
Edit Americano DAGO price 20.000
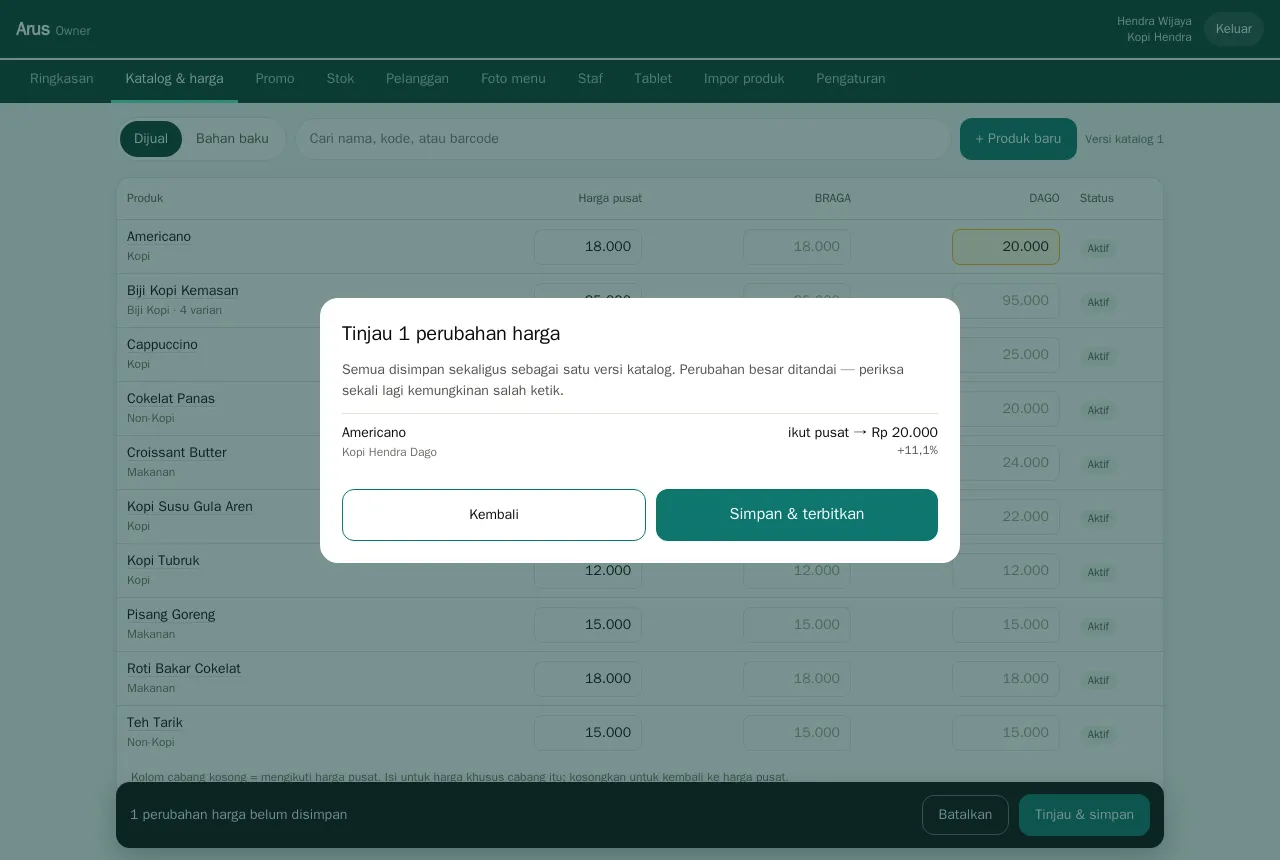tap(1006, 247)
